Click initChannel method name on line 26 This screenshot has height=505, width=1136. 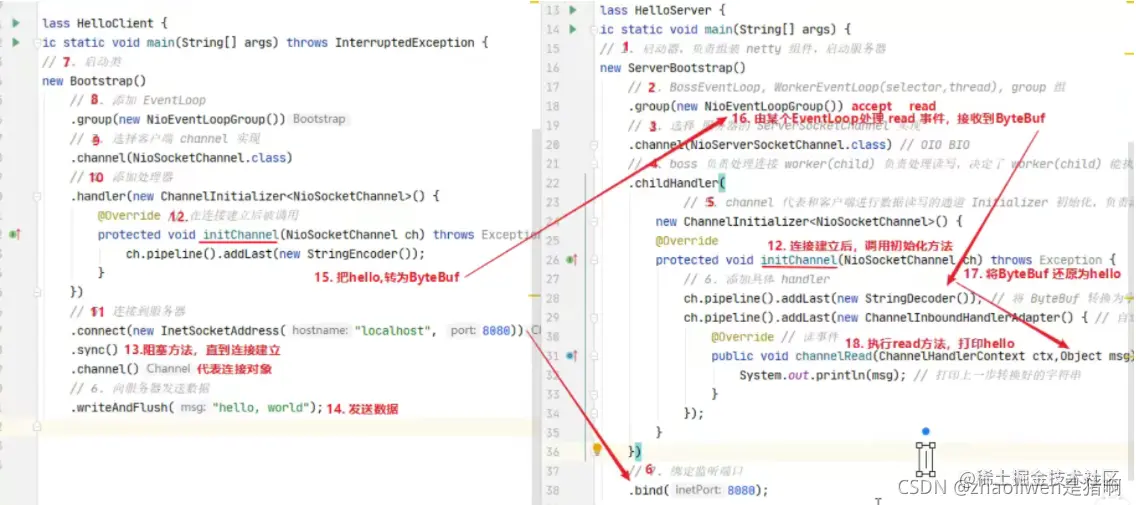(798, 259)
